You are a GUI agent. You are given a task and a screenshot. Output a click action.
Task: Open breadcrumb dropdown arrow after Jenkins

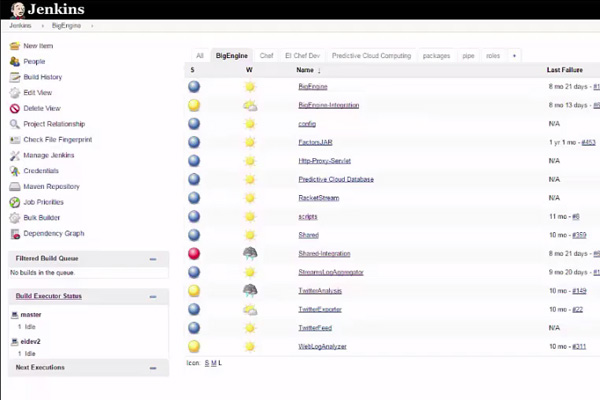42,26
